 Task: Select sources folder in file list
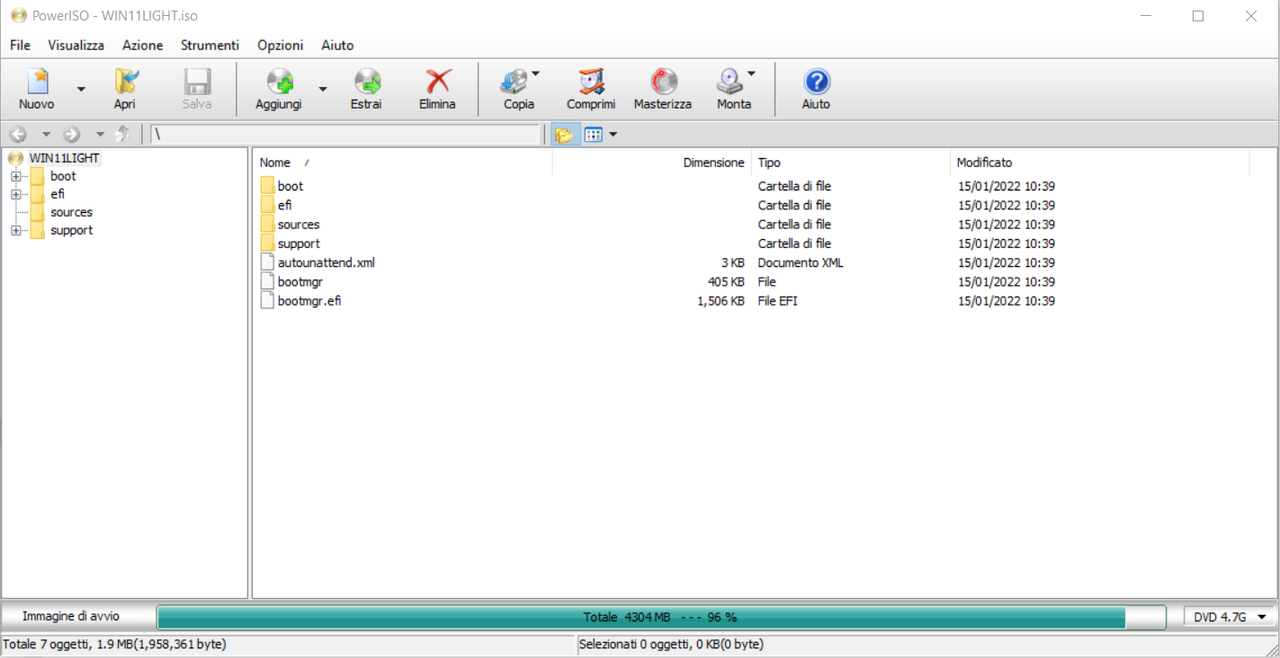click(299, 224)
